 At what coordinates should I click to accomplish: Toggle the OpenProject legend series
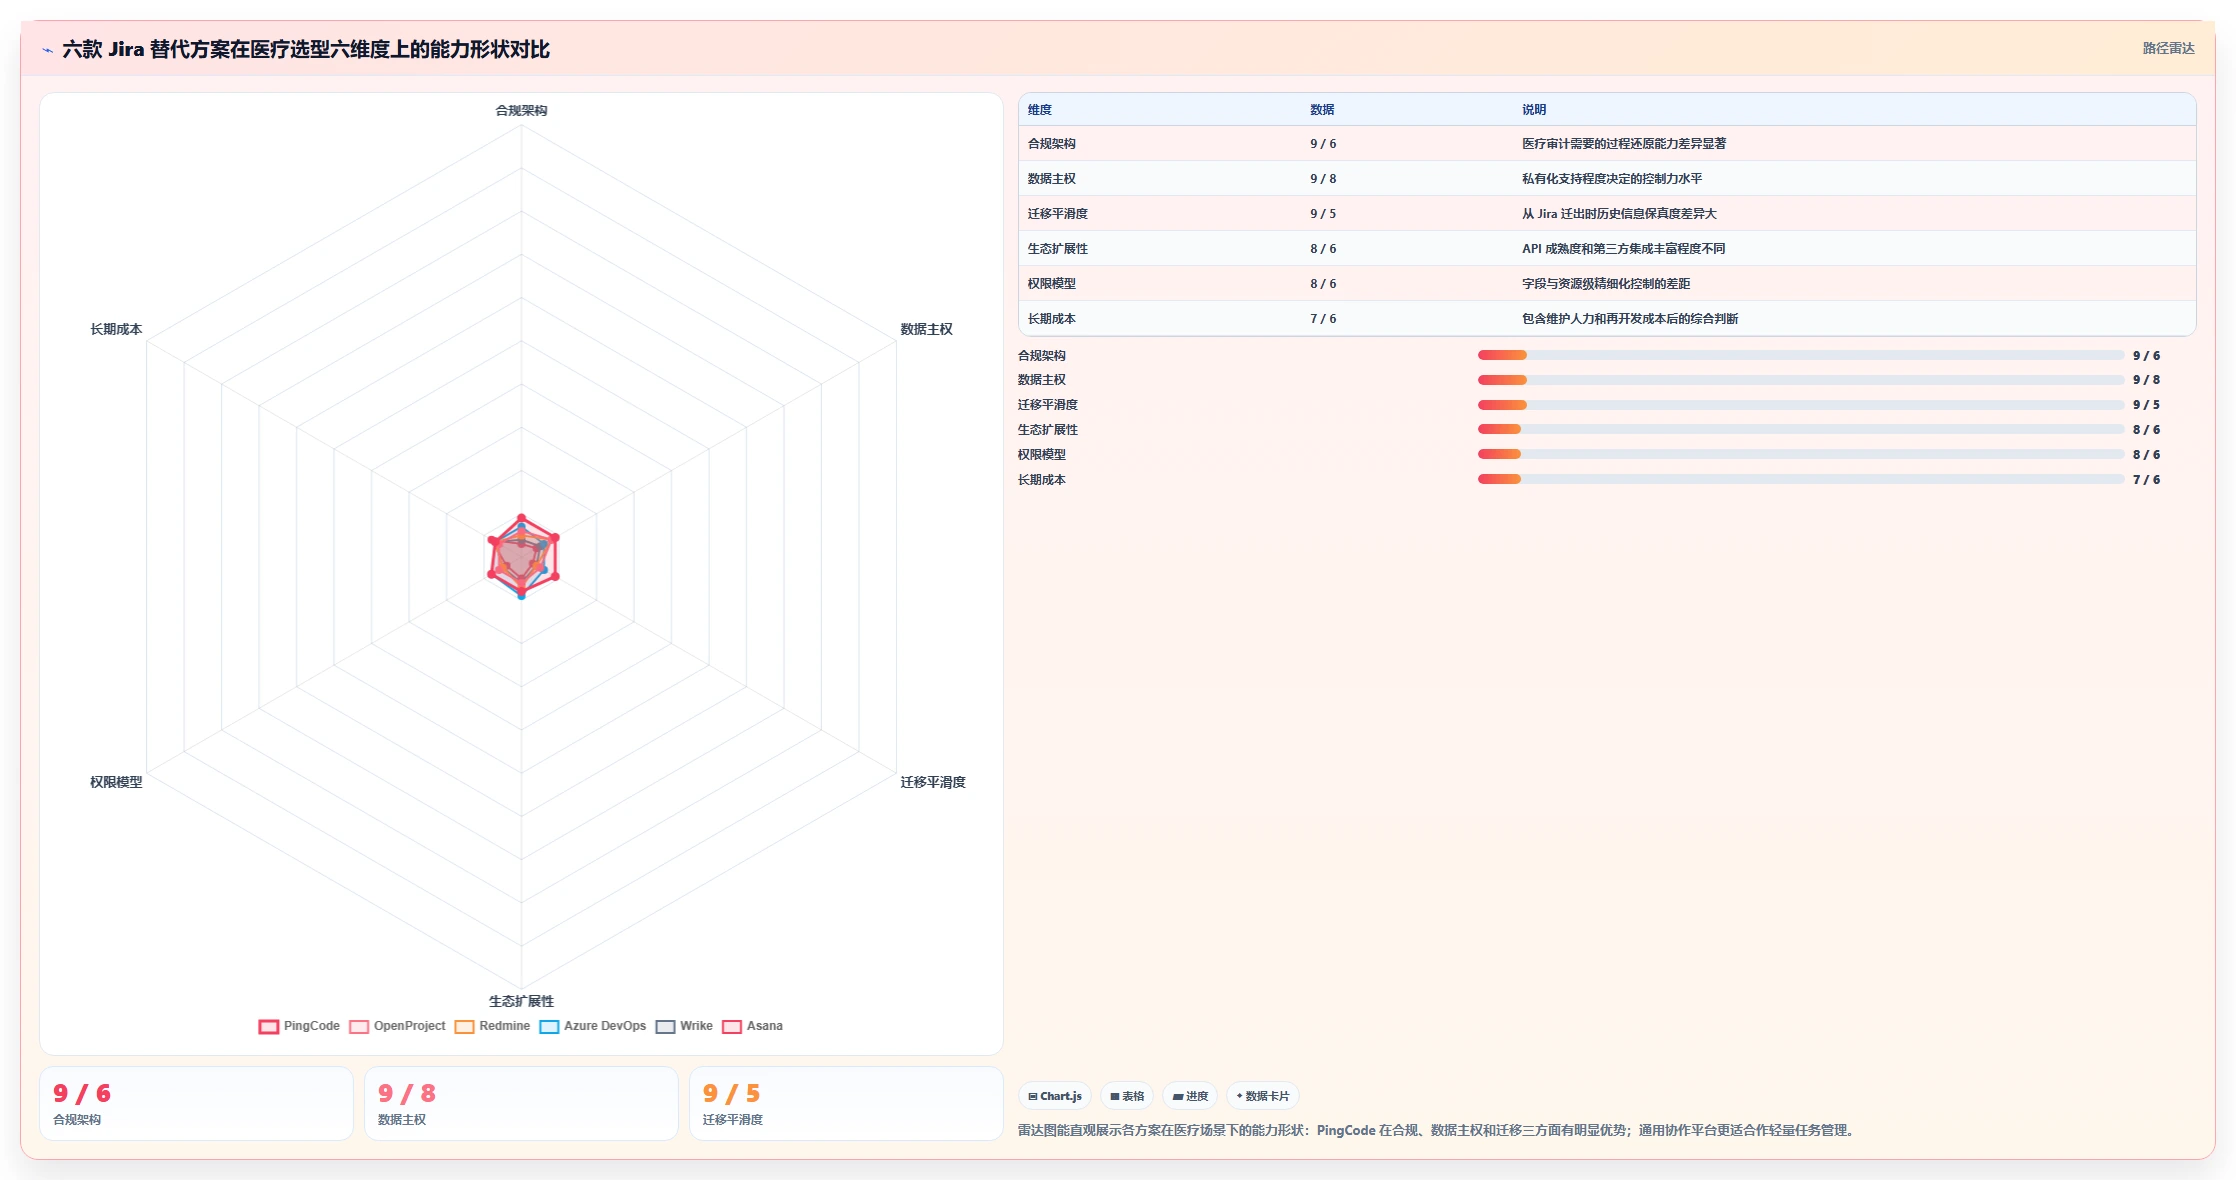click(397, 1026)
